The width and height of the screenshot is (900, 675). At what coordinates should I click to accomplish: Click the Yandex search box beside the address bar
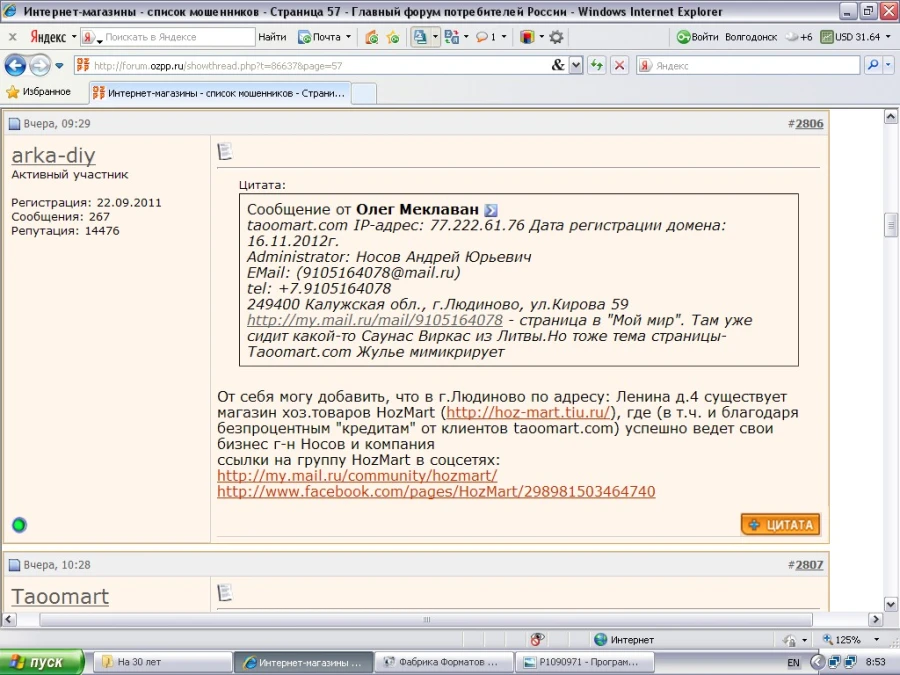[749, 65]
